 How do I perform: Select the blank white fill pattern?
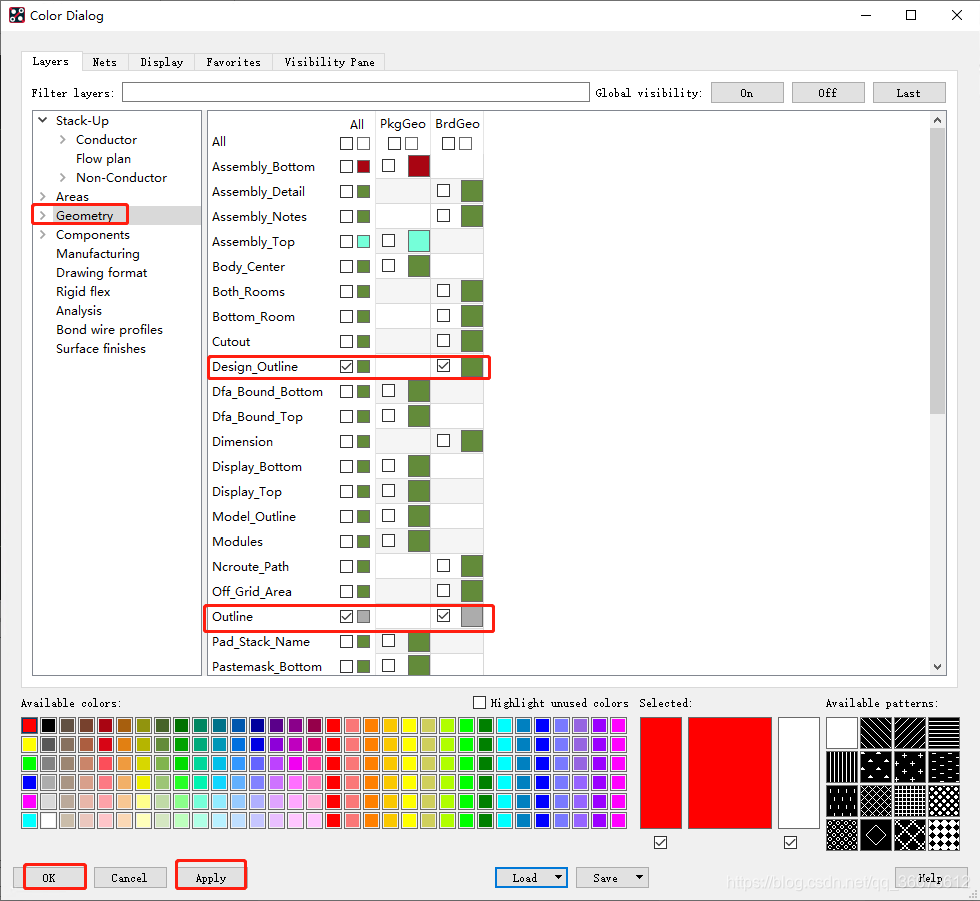point(842,733)
